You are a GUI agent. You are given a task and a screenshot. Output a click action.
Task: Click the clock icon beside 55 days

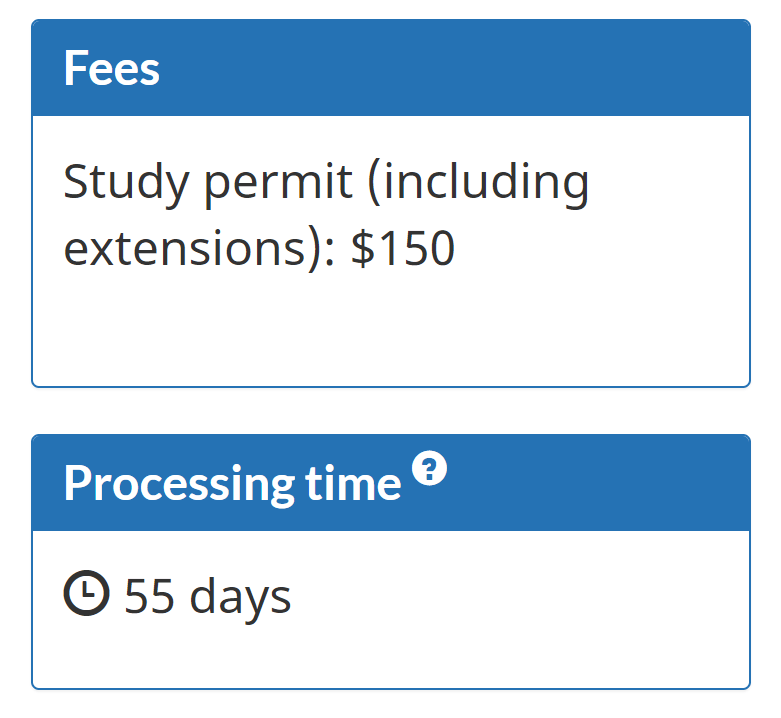[x=87, y=593]
